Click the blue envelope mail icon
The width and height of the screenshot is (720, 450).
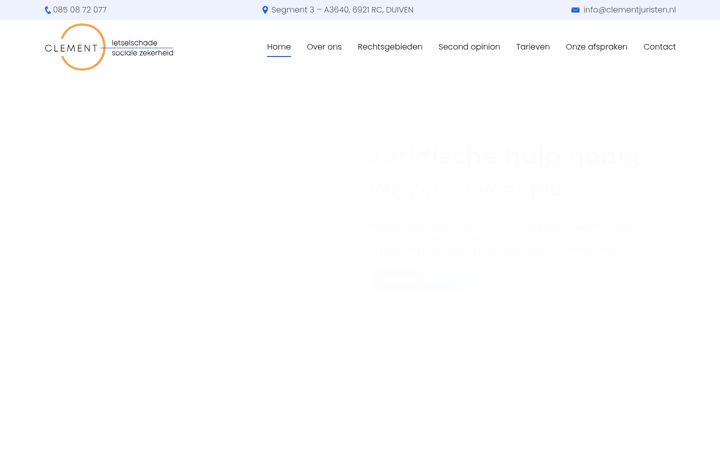(575, 10)
